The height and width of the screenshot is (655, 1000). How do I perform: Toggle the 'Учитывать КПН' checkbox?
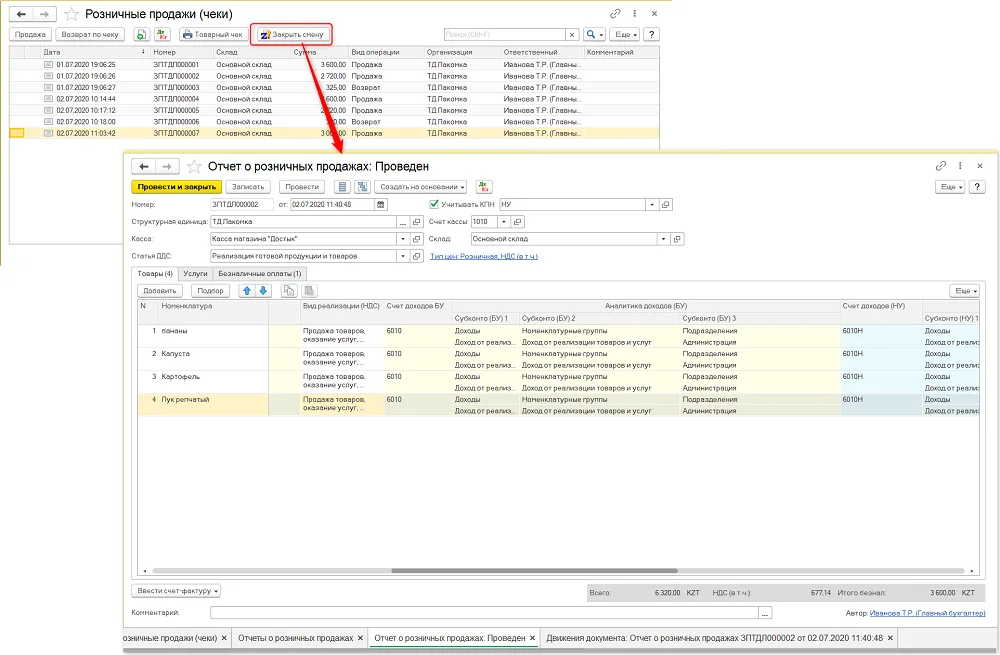[434, 205]
